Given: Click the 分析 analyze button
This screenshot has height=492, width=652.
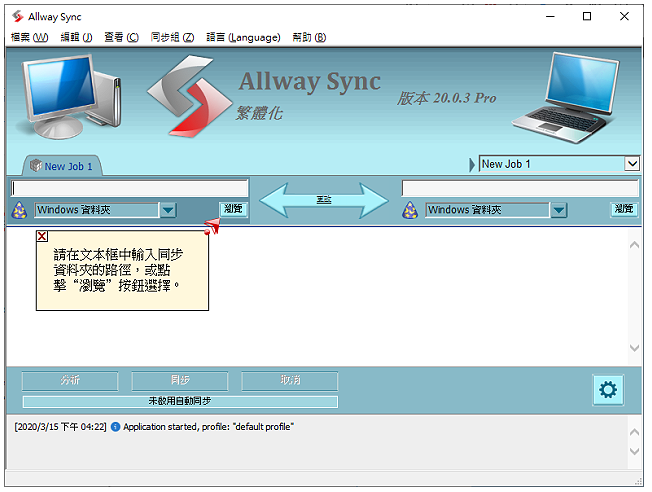Looking at the screenshot, I should 70,381.
